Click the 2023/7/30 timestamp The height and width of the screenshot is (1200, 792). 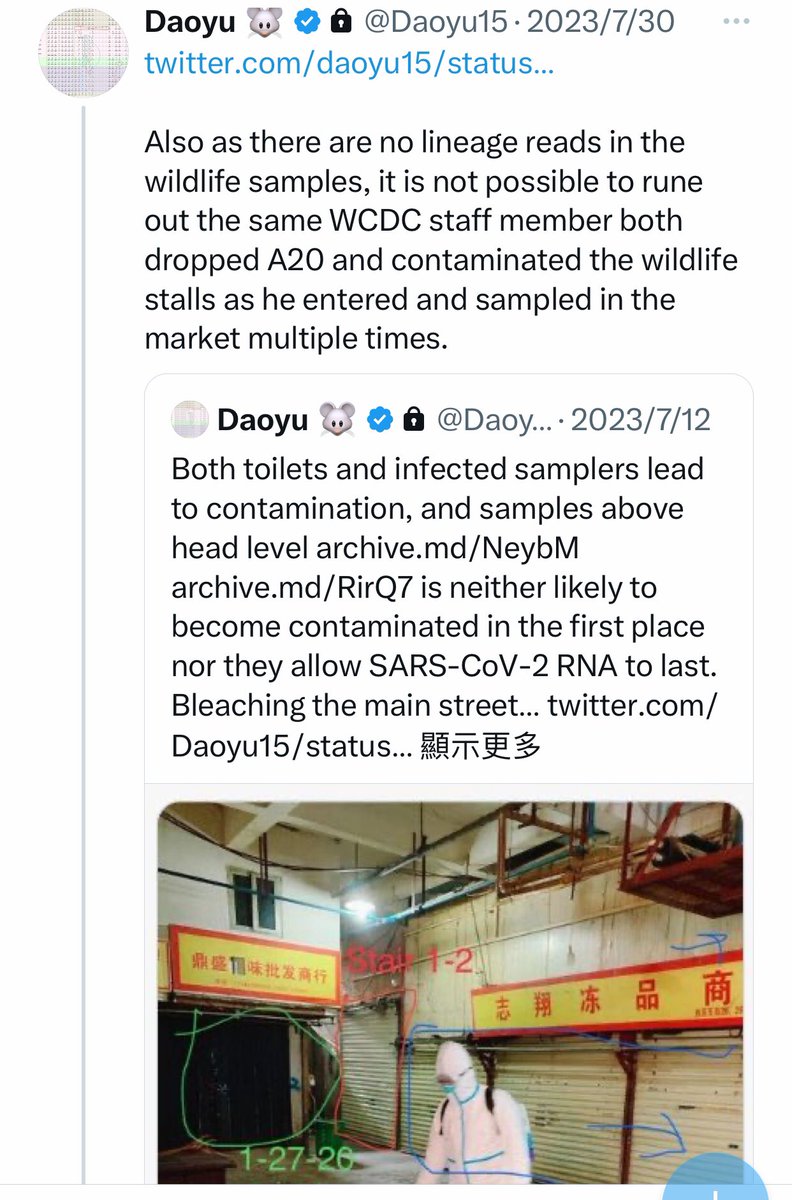click(x=601, y=21)
